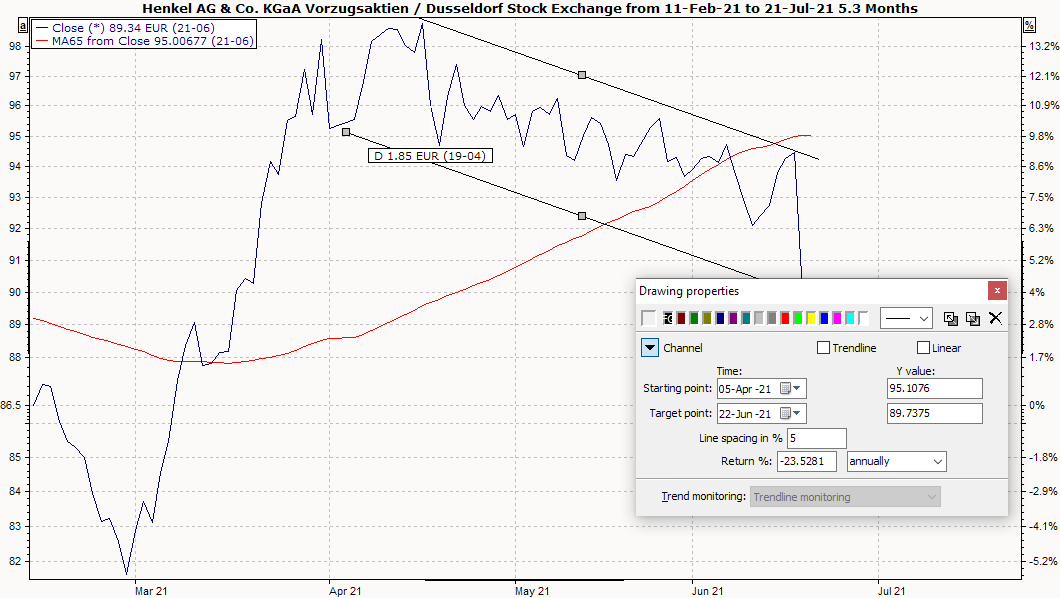Select the red color swatch

786,318
